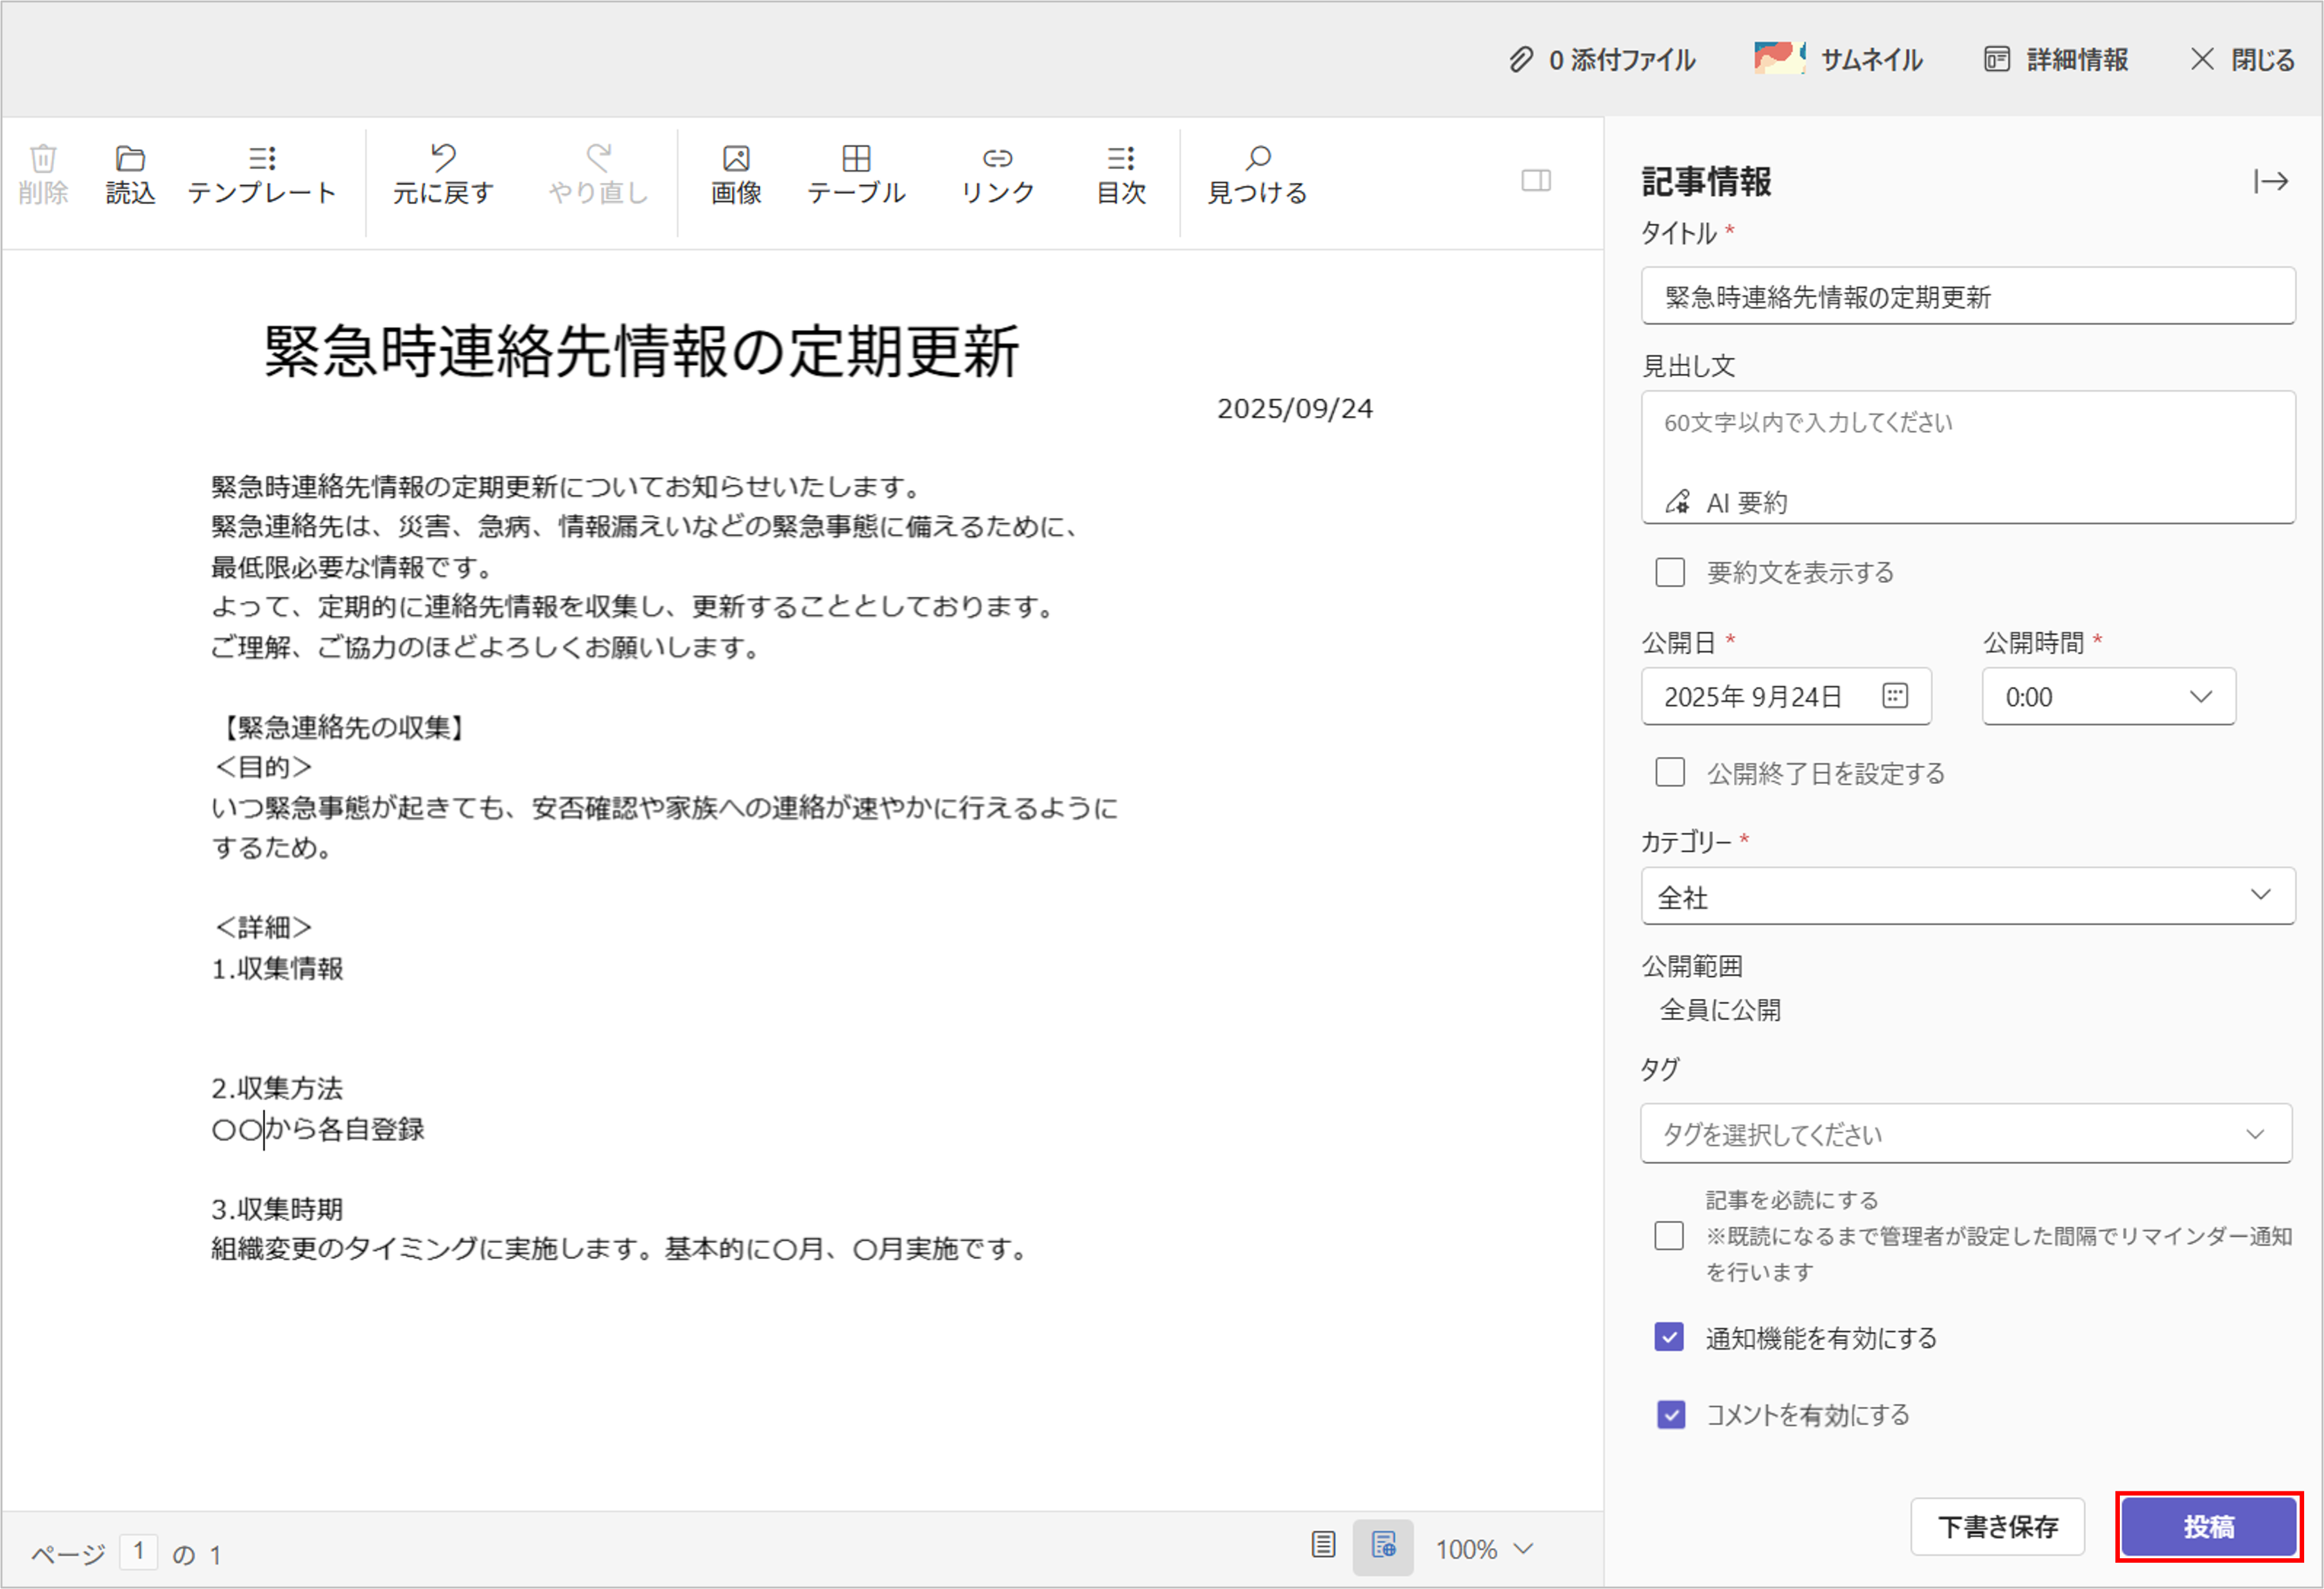Viewport: 2324px width, 1589px height.
Task: Check 公開終了日を設定する option
Action: 1669,772
